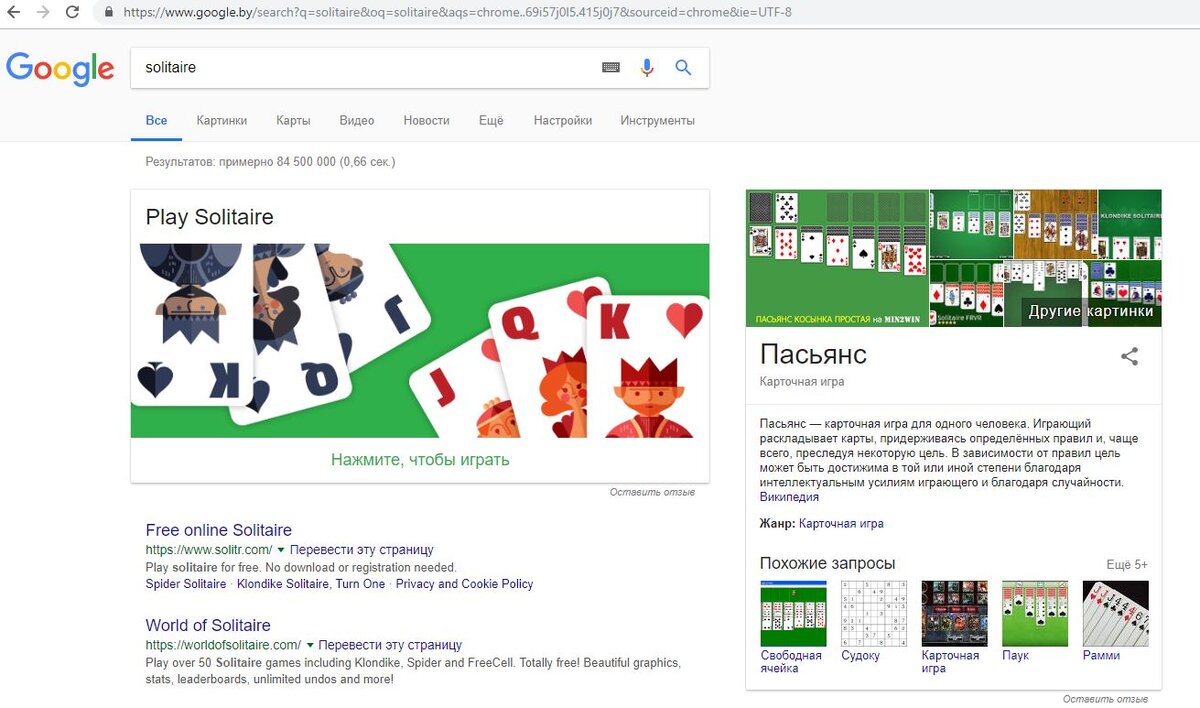Open the Википедия link
1200x708 pixels.
(x=789, y=497)
